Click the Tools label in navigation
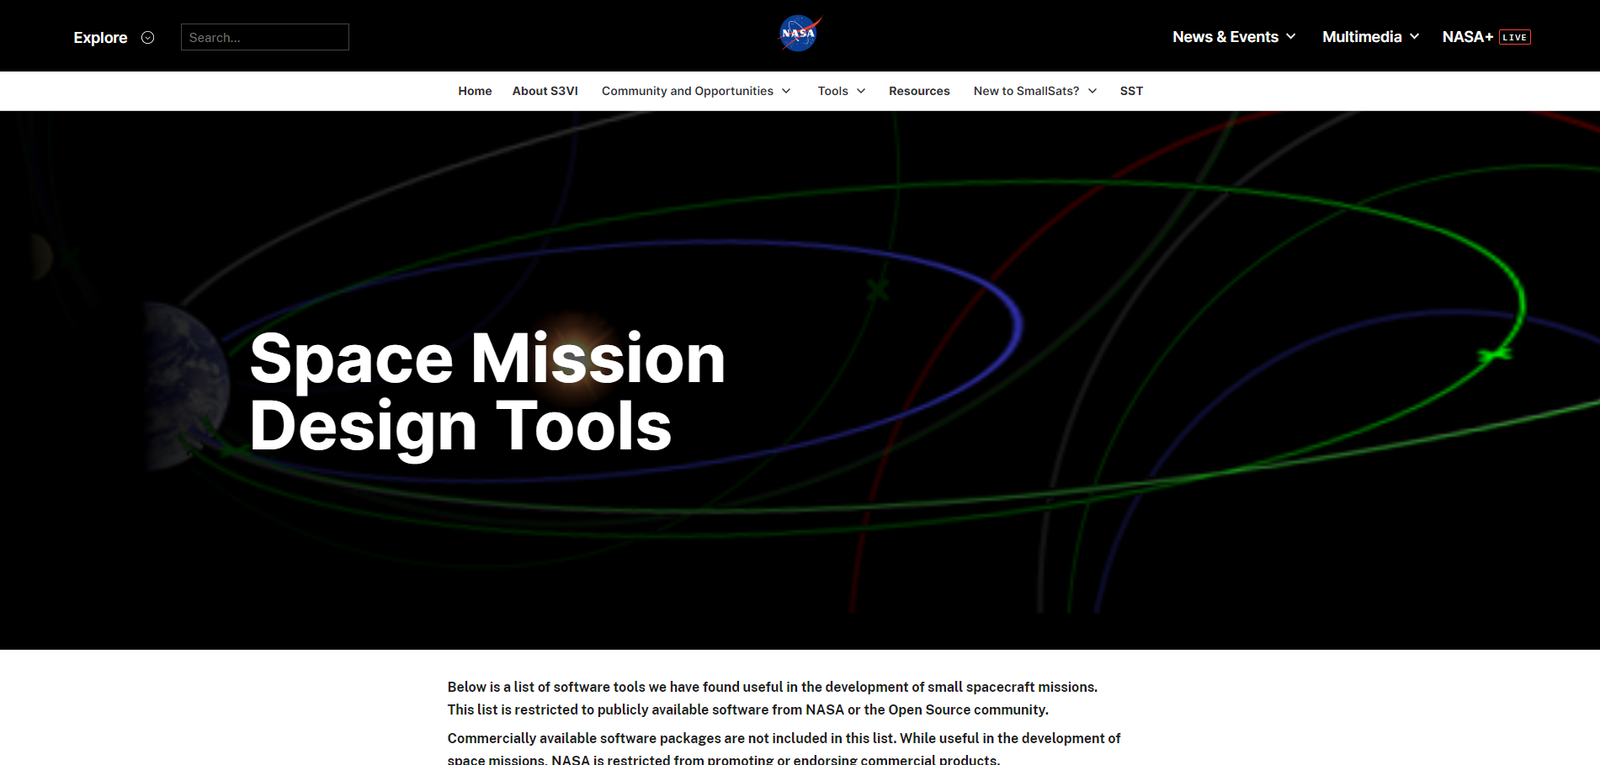Screen dimensions: 1600x765 [832, 91]
